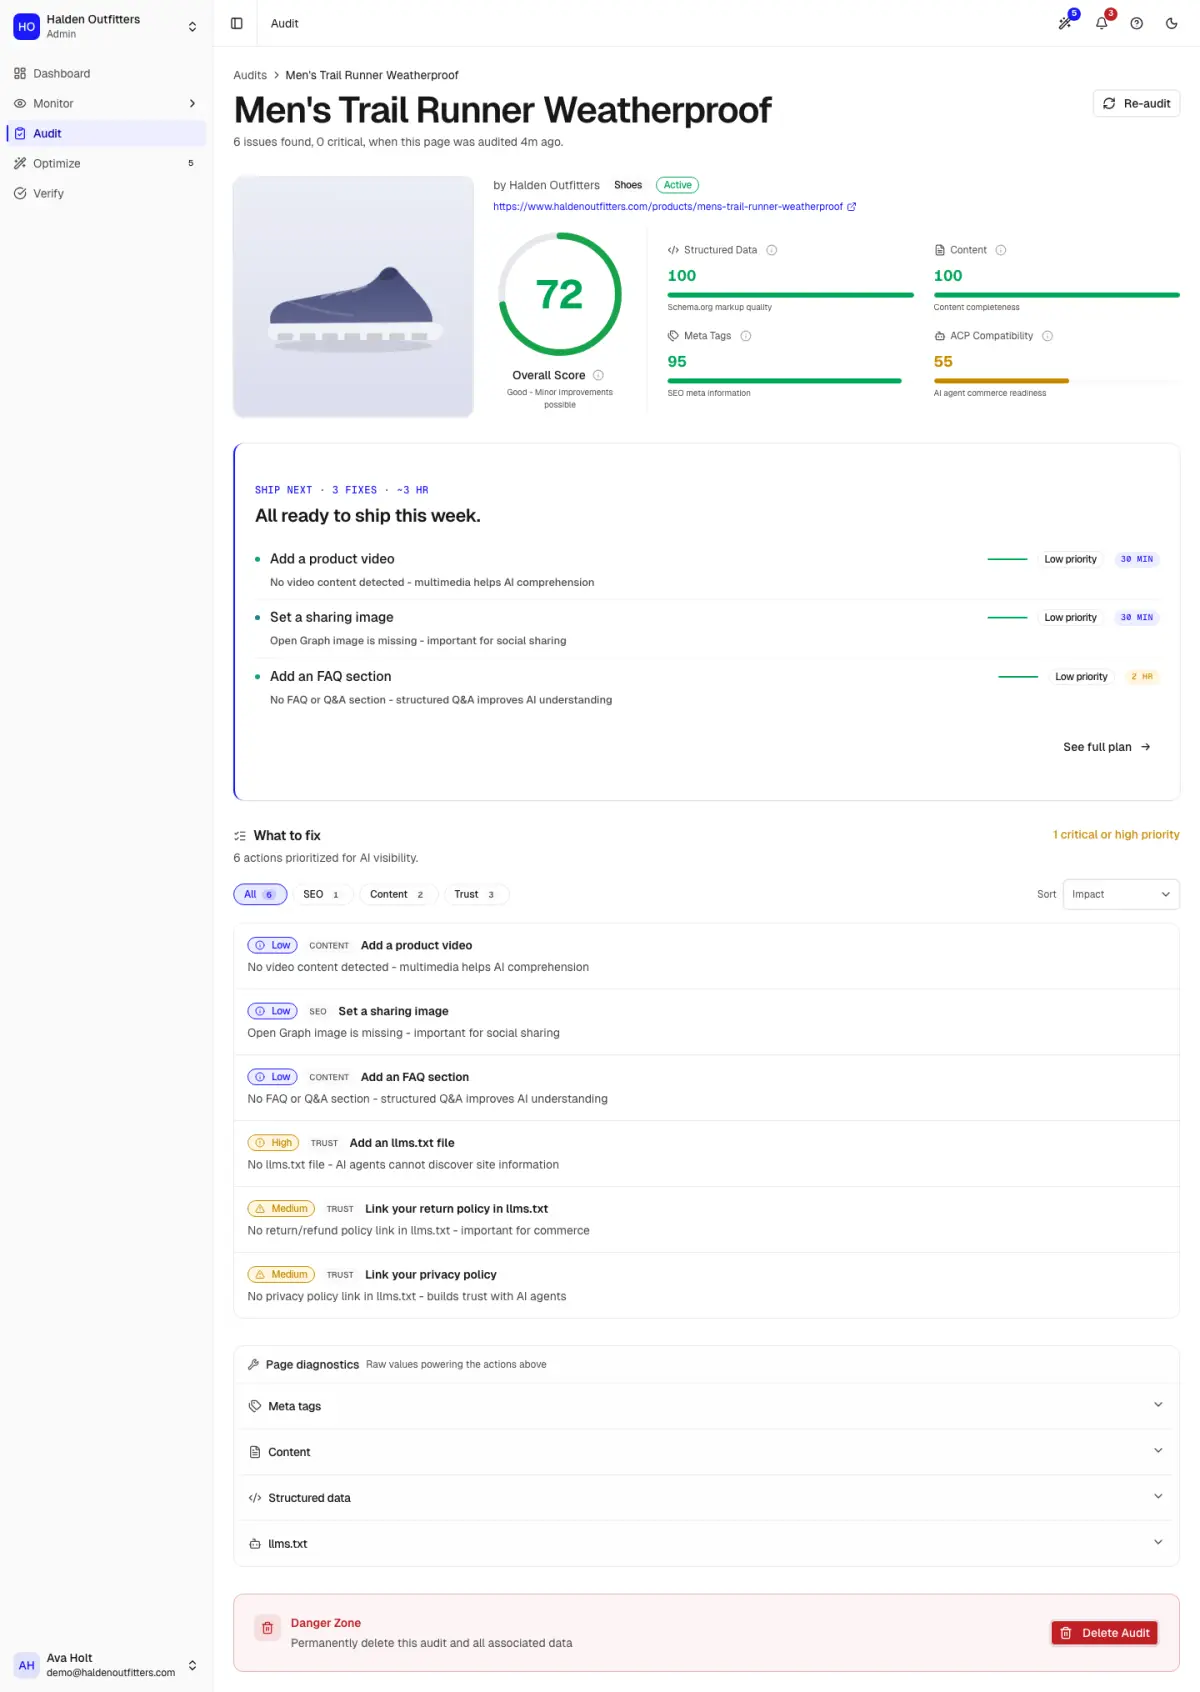This screenshot has height=1692, width=1200.
Task: Click the llms.txt robot icon
Action: click(255, 1544)
